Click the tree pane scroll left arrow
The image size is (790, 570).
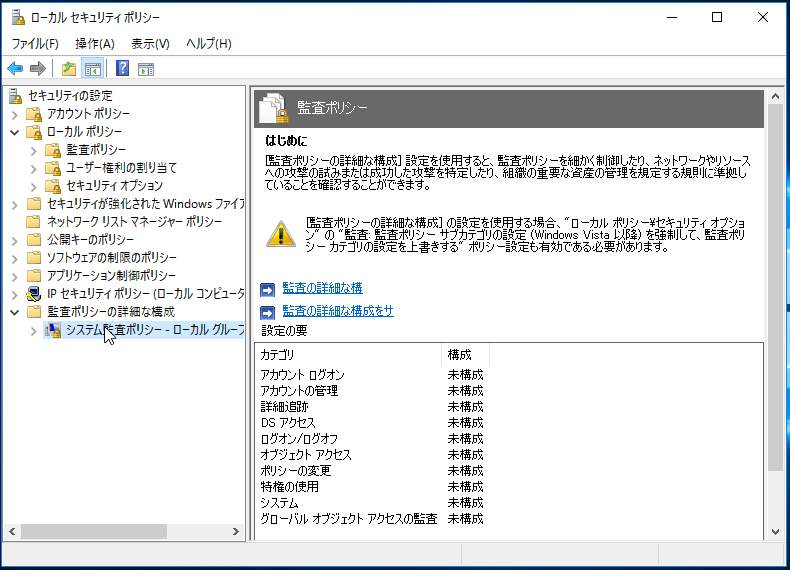point(12,531)
